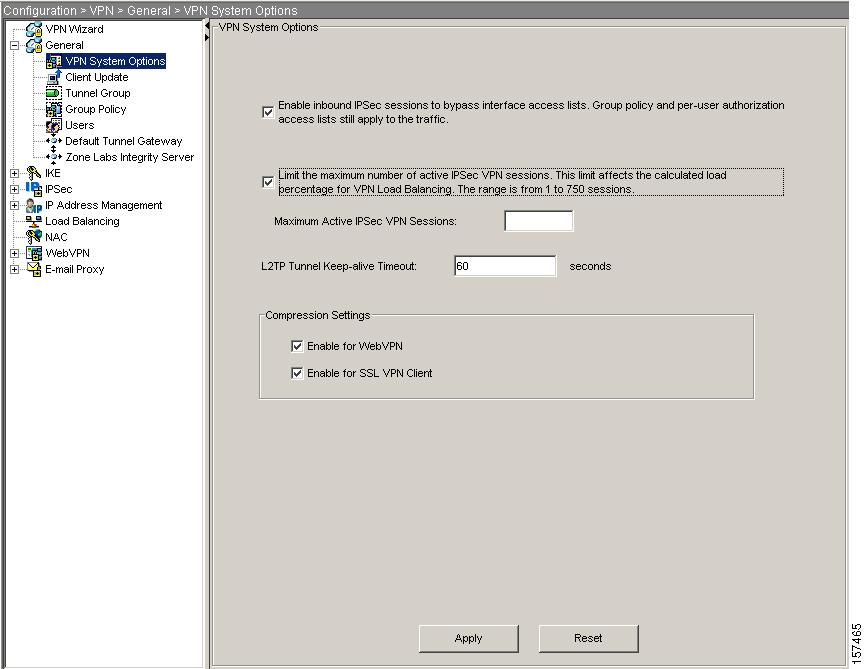The width and height of the screenshot is (864, 669).
Task: Select Load Balancing tree item
Action: click(82, 221)
